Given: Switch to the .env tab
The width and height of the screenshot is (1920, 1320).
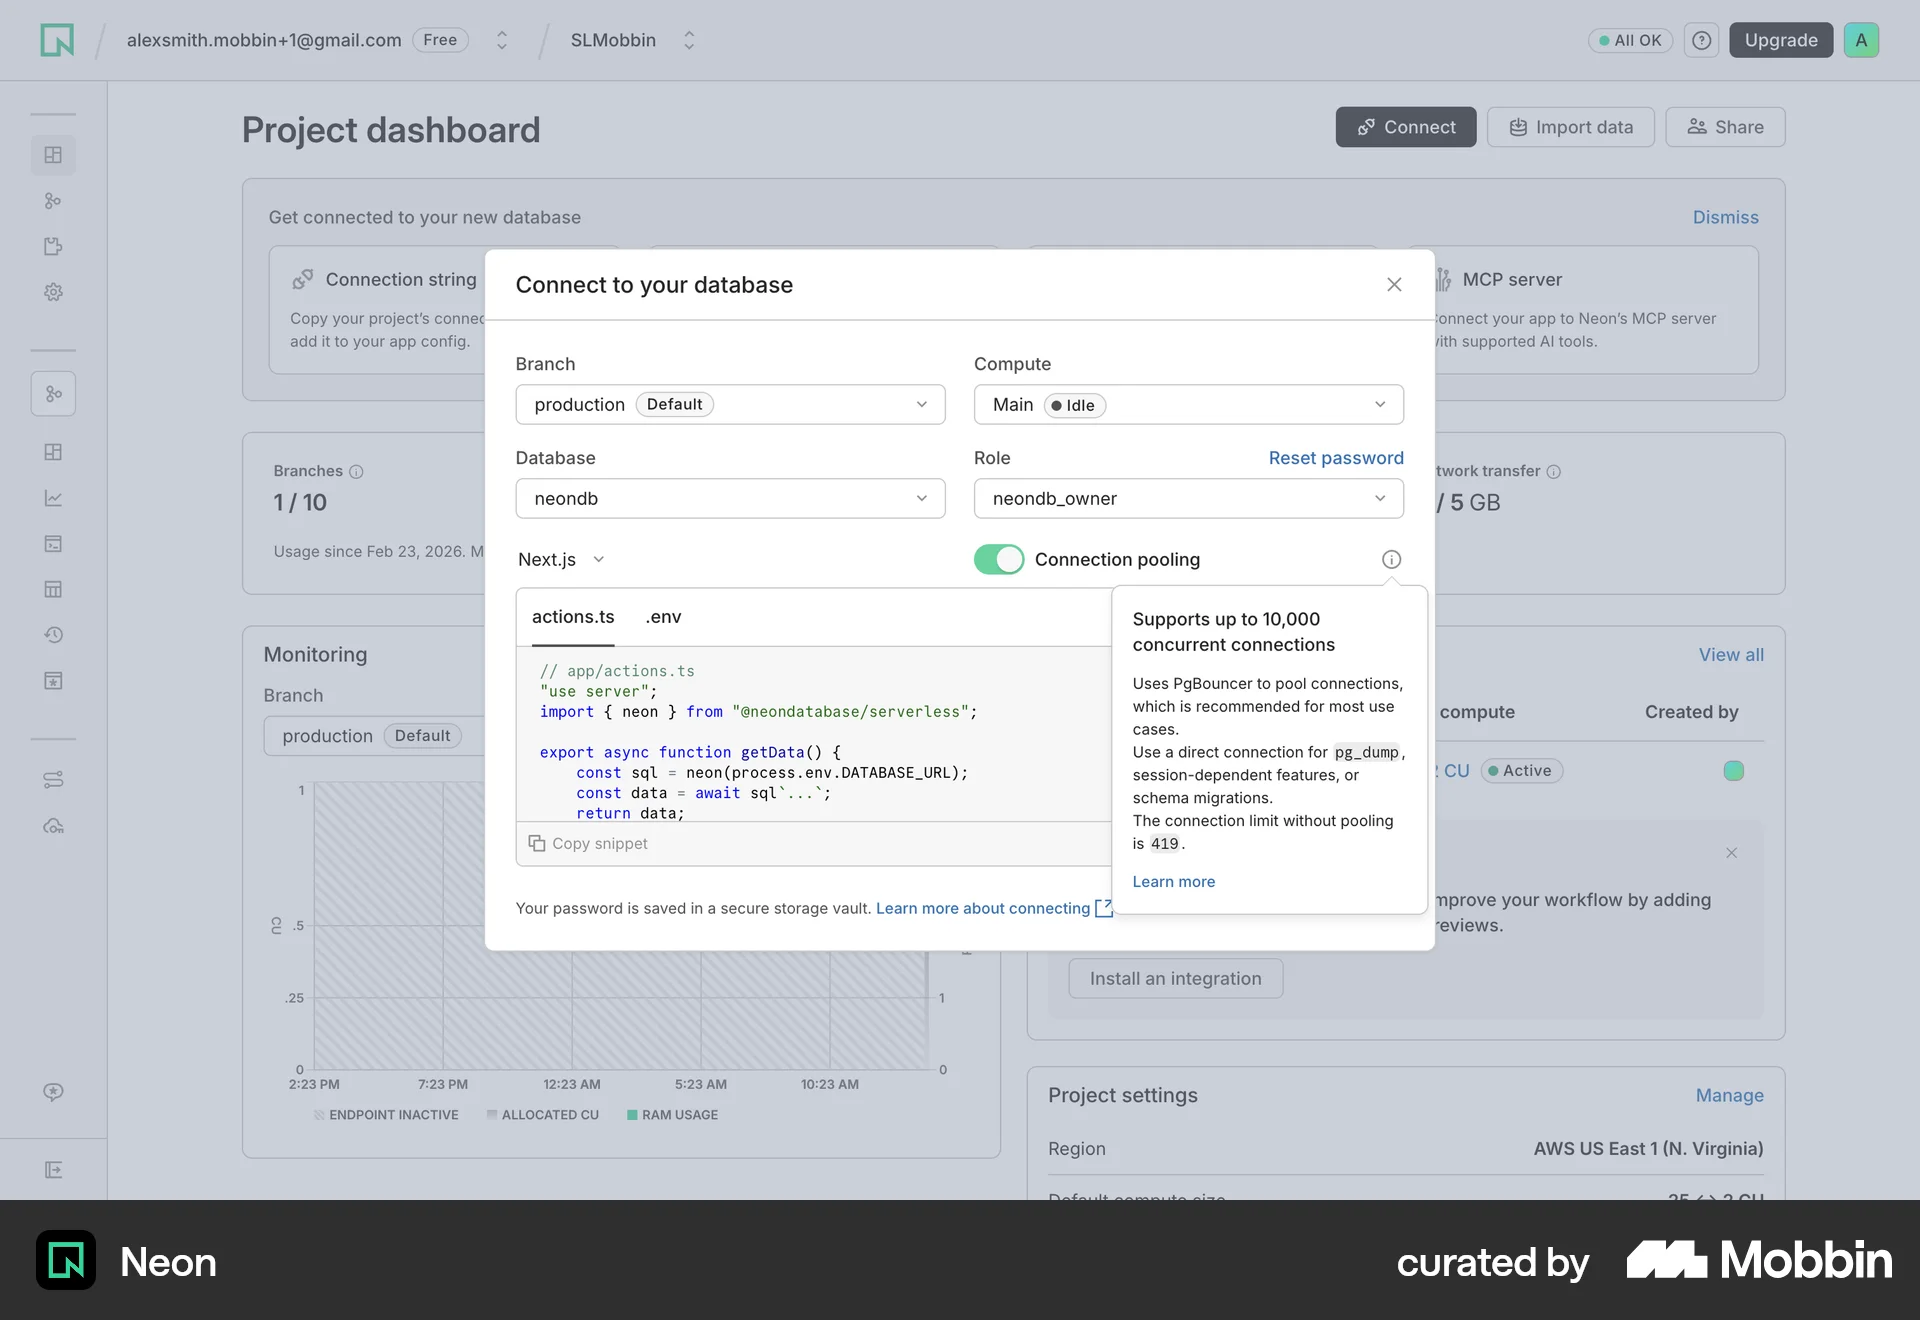Looking at the screenshot, I should (x=663, y=617).
